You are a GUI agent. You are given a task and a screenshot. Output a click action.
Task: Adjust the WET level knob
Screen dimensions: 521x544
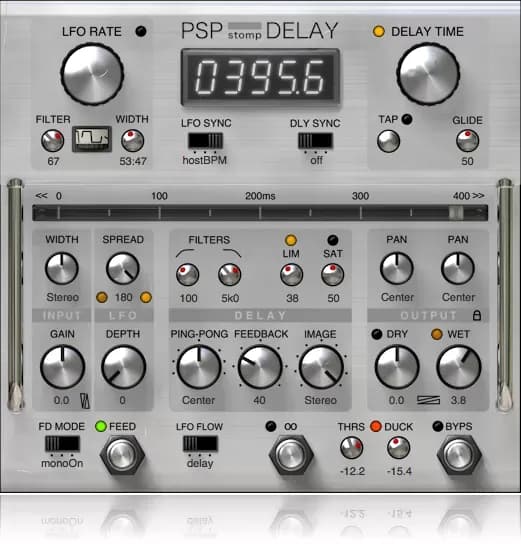tap(459, 367)
